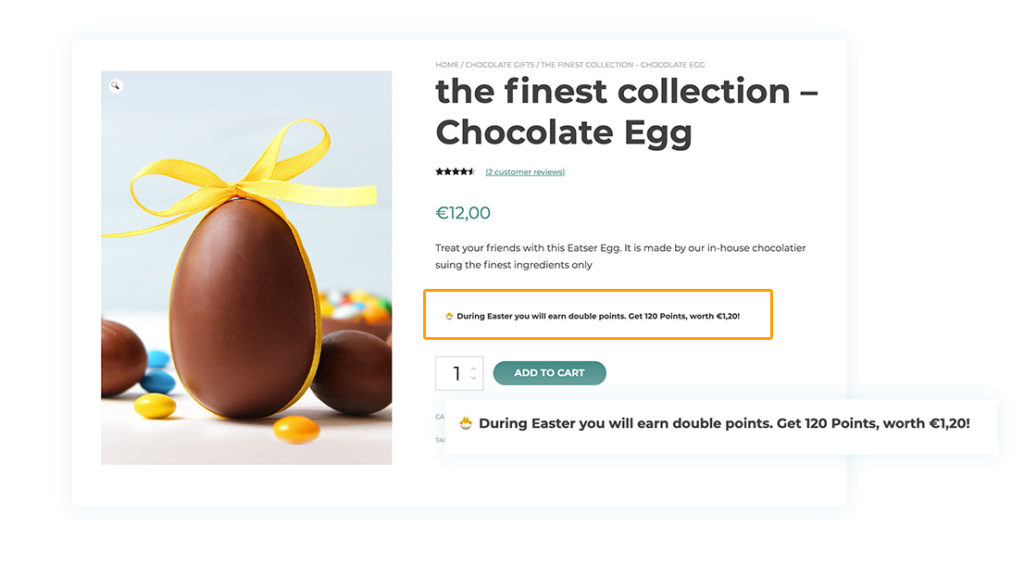Click the partially hidden category label below quantity
Viewport: 1024px width, 564px height.
coord(440,416)
